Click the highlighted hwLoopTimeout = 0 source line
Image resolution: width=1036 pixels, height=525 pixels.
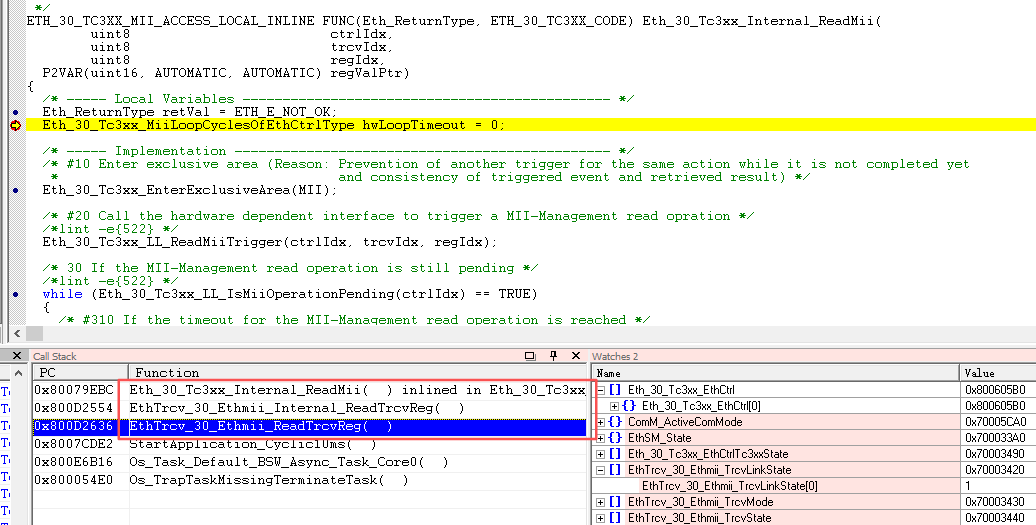coord(531,125)
